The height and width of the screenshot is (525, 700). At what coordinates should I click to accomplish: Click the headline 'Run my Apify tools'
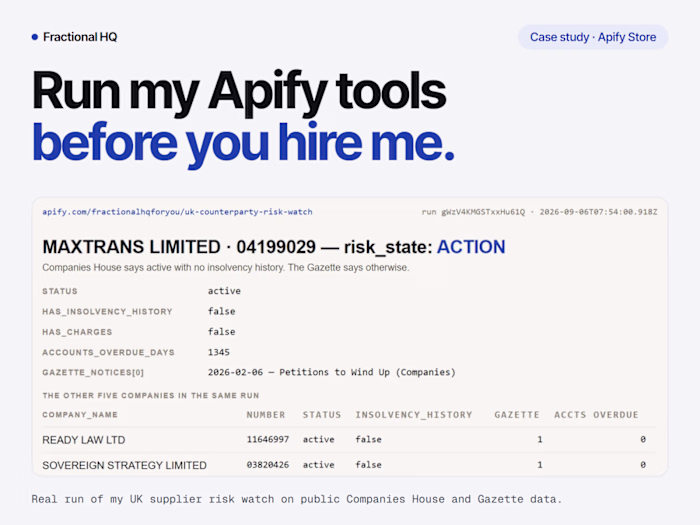click(x=239, y=92)
